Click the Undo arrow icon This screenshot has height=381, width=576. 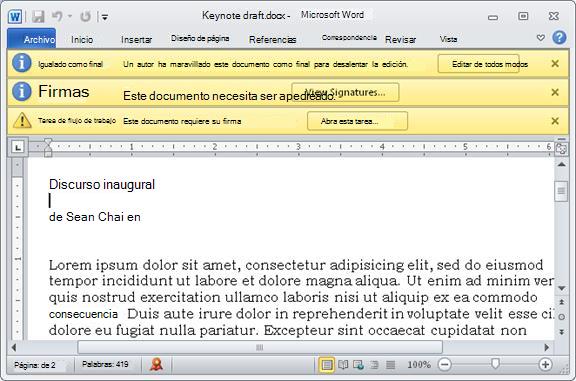coord(57,16)
